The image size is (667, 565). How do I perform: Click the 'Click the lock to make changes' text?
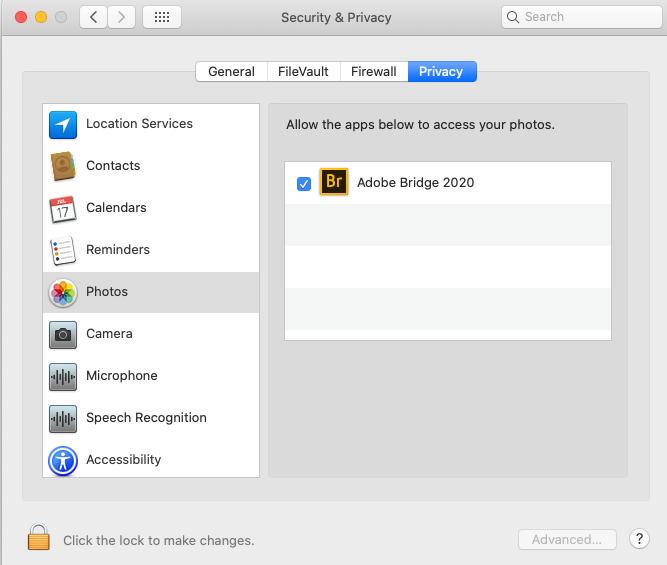pyautogui.click(x=159, y=540)
